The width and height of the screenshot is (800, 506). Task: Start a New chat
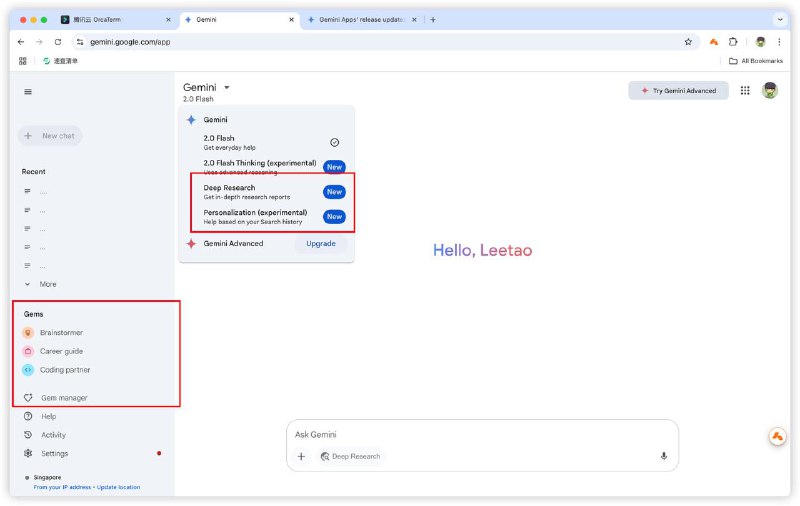coord(51,136)
